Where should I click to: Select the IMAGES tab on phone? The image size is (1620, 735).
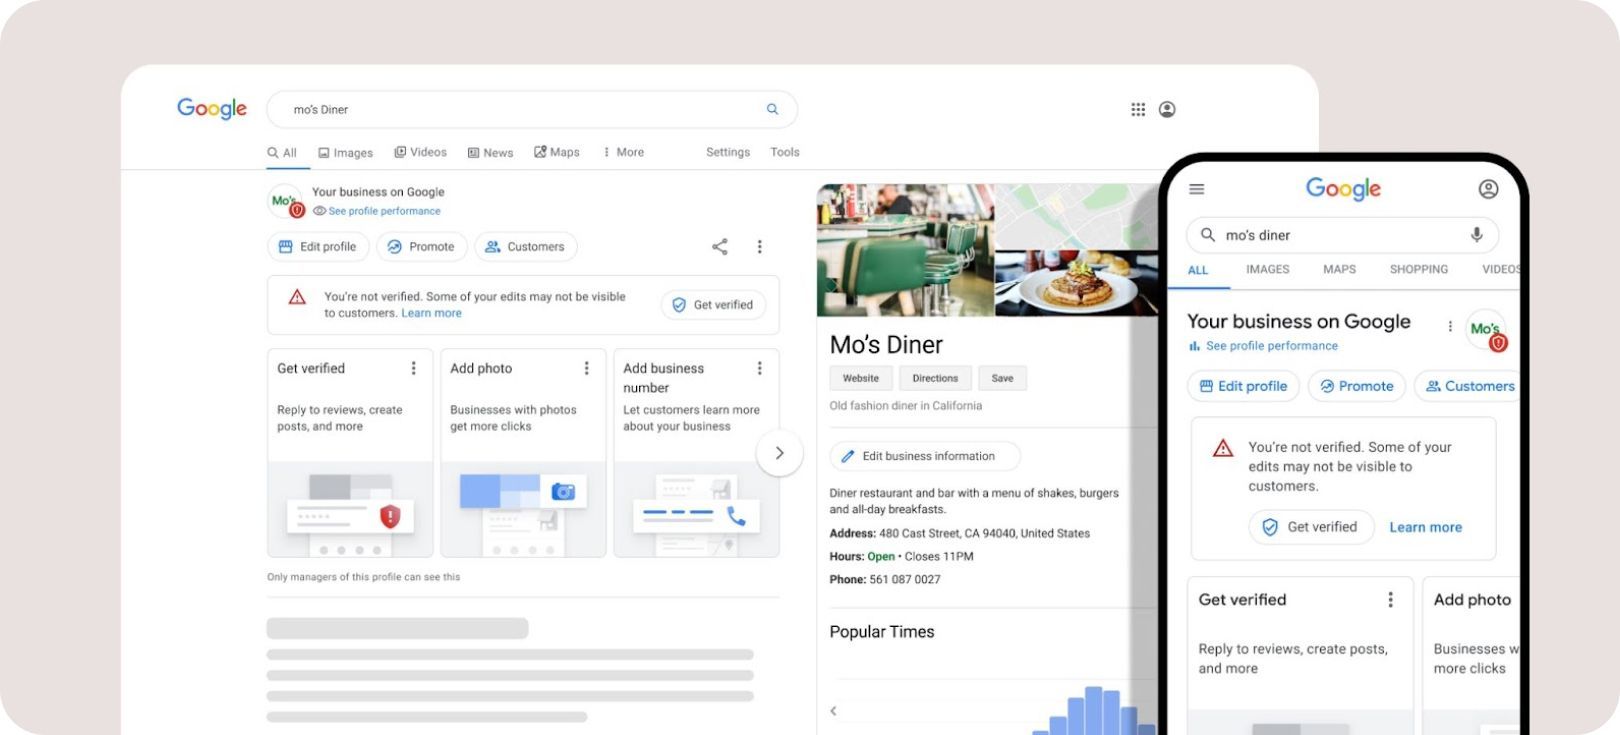click(1267, 269)
